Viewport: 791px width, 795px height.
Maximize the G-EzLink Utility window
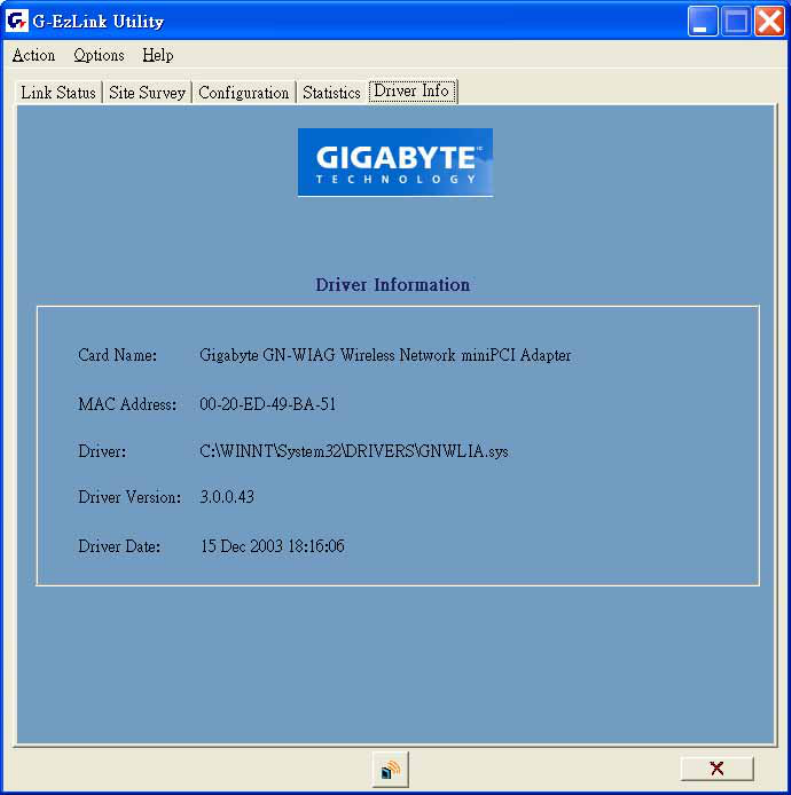pyautogui.click(x=736, y=21)
